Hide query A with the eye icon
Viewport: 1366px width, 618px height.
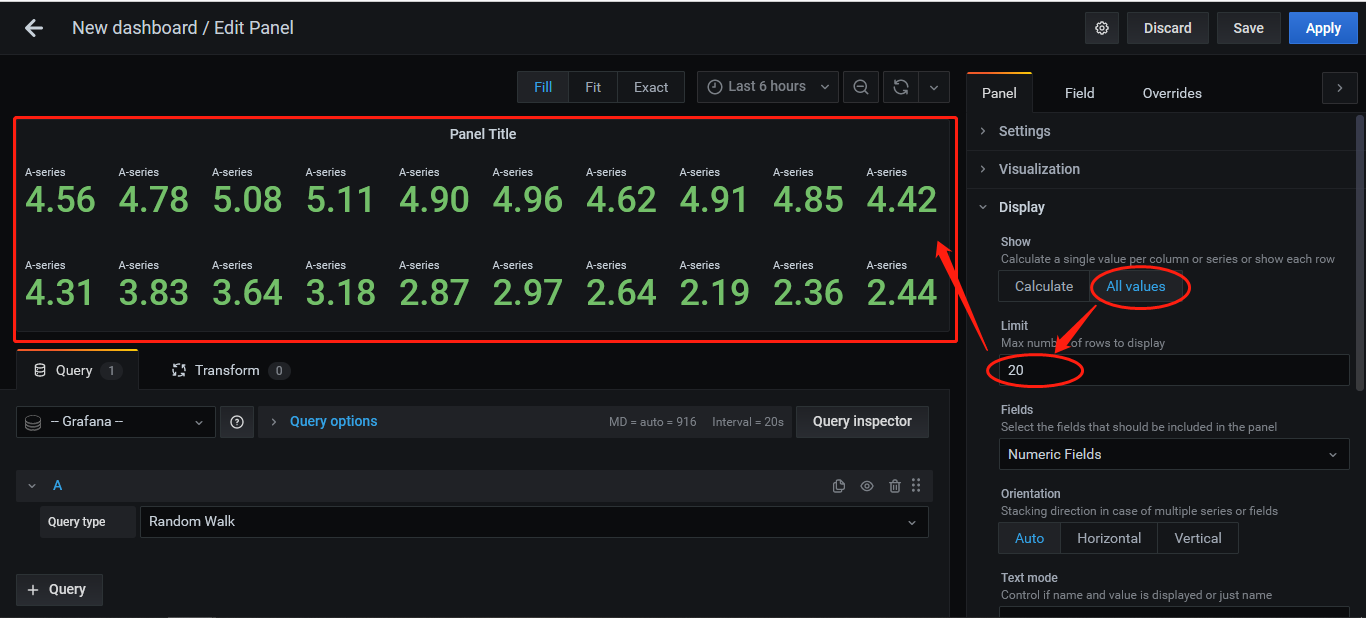[x=866, y=485]
